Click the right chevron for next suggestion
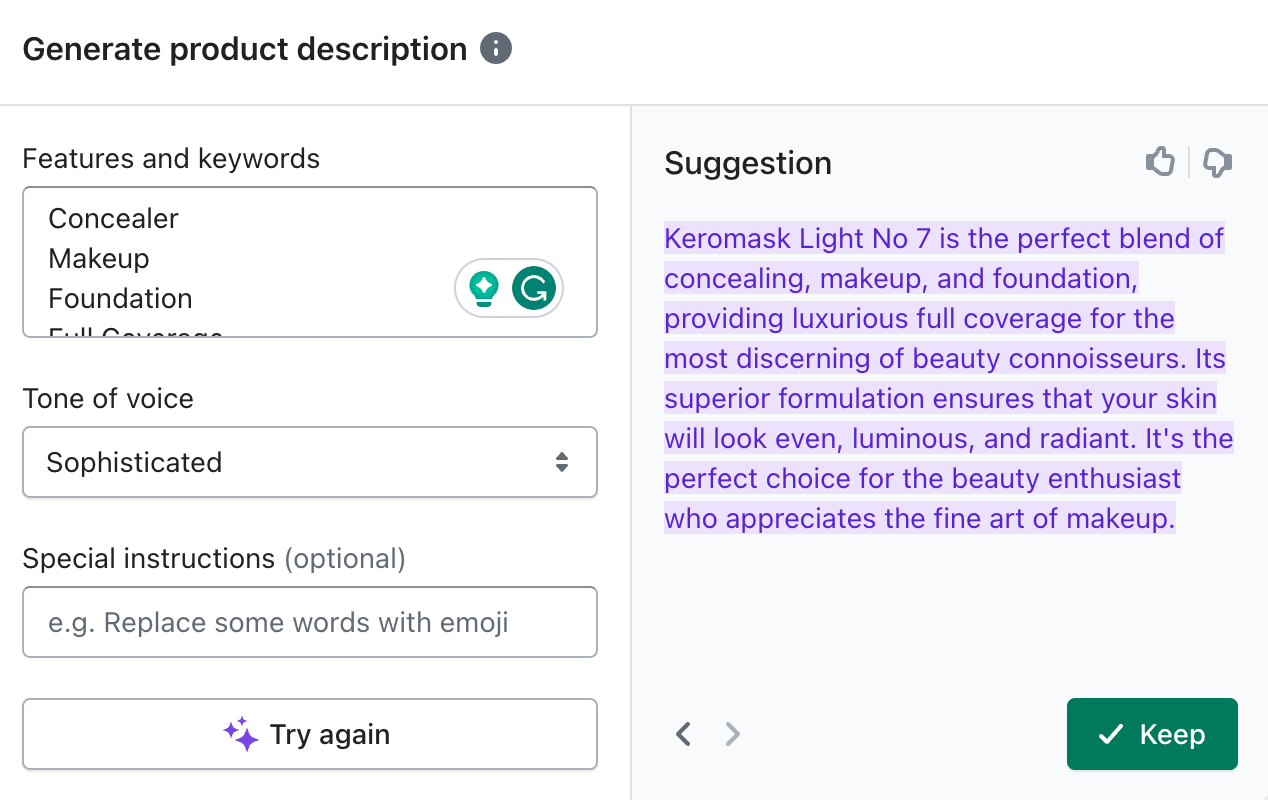 point(732,734)
